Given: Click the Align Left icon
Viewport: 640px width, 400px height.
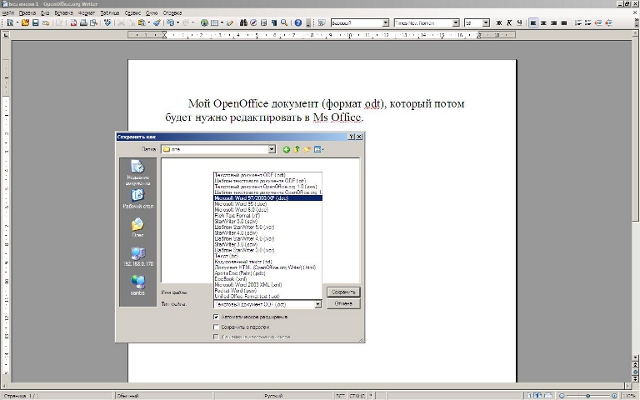Looking at the screenshot, I should (533, 23).
